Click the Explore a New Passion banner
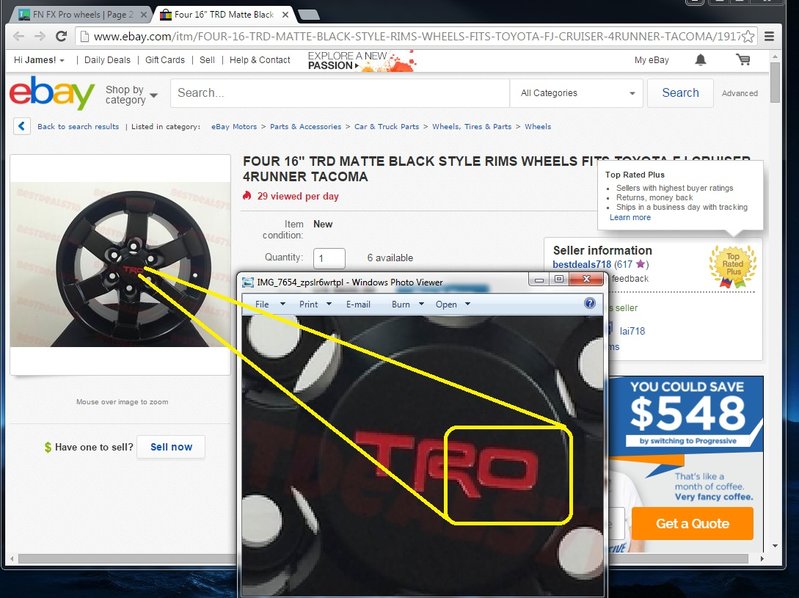Image resolution: width=799 pixels, height=598 pixels. click(x=362, y=60)
